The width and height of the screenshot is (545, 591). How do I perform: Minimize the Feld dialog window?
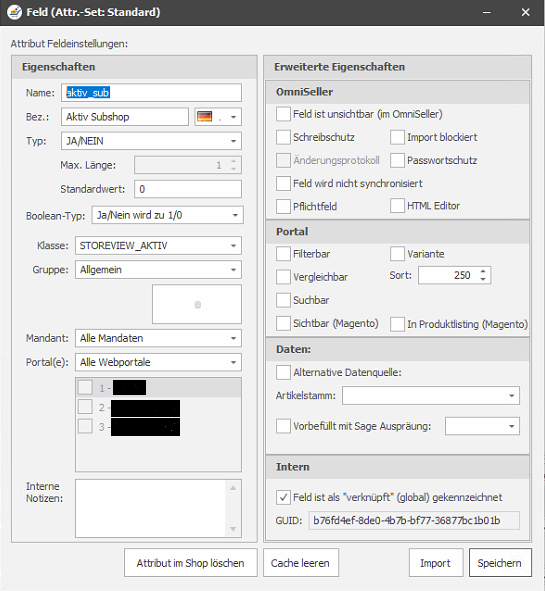(487, 12)
